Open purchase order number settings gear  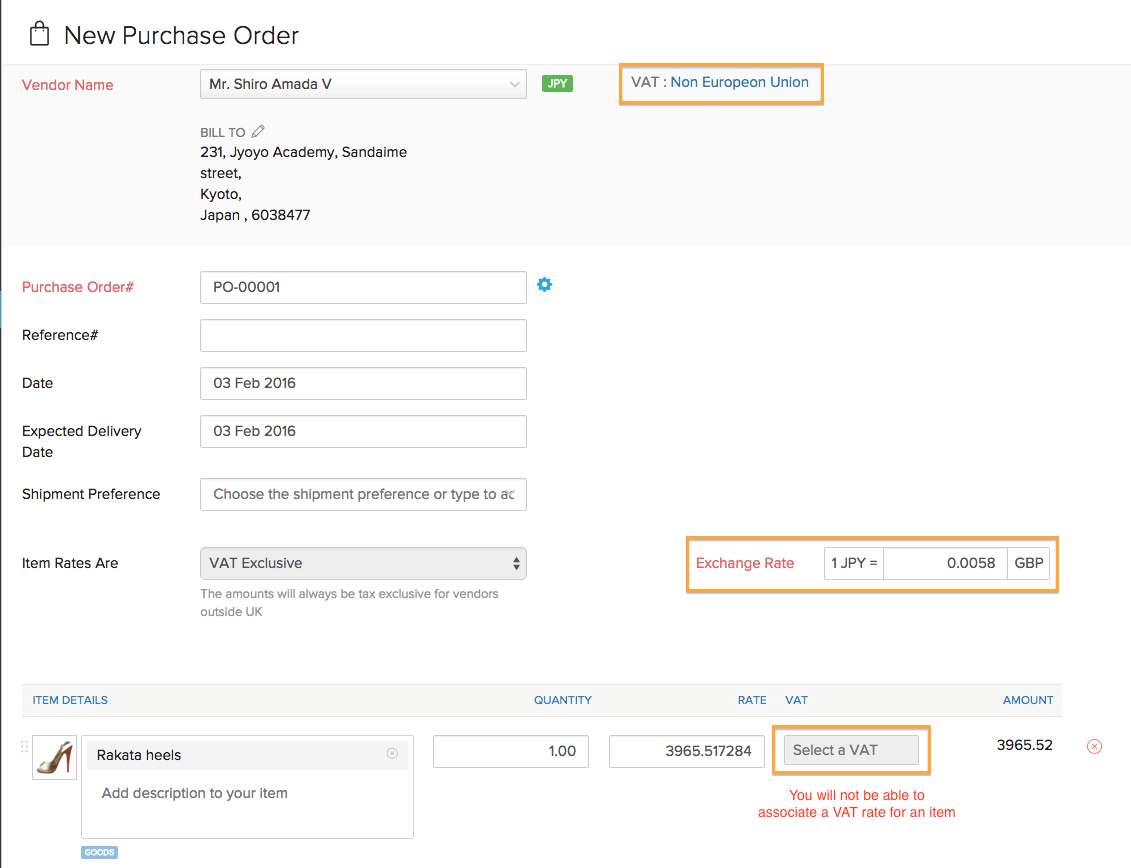coord(544,285)
